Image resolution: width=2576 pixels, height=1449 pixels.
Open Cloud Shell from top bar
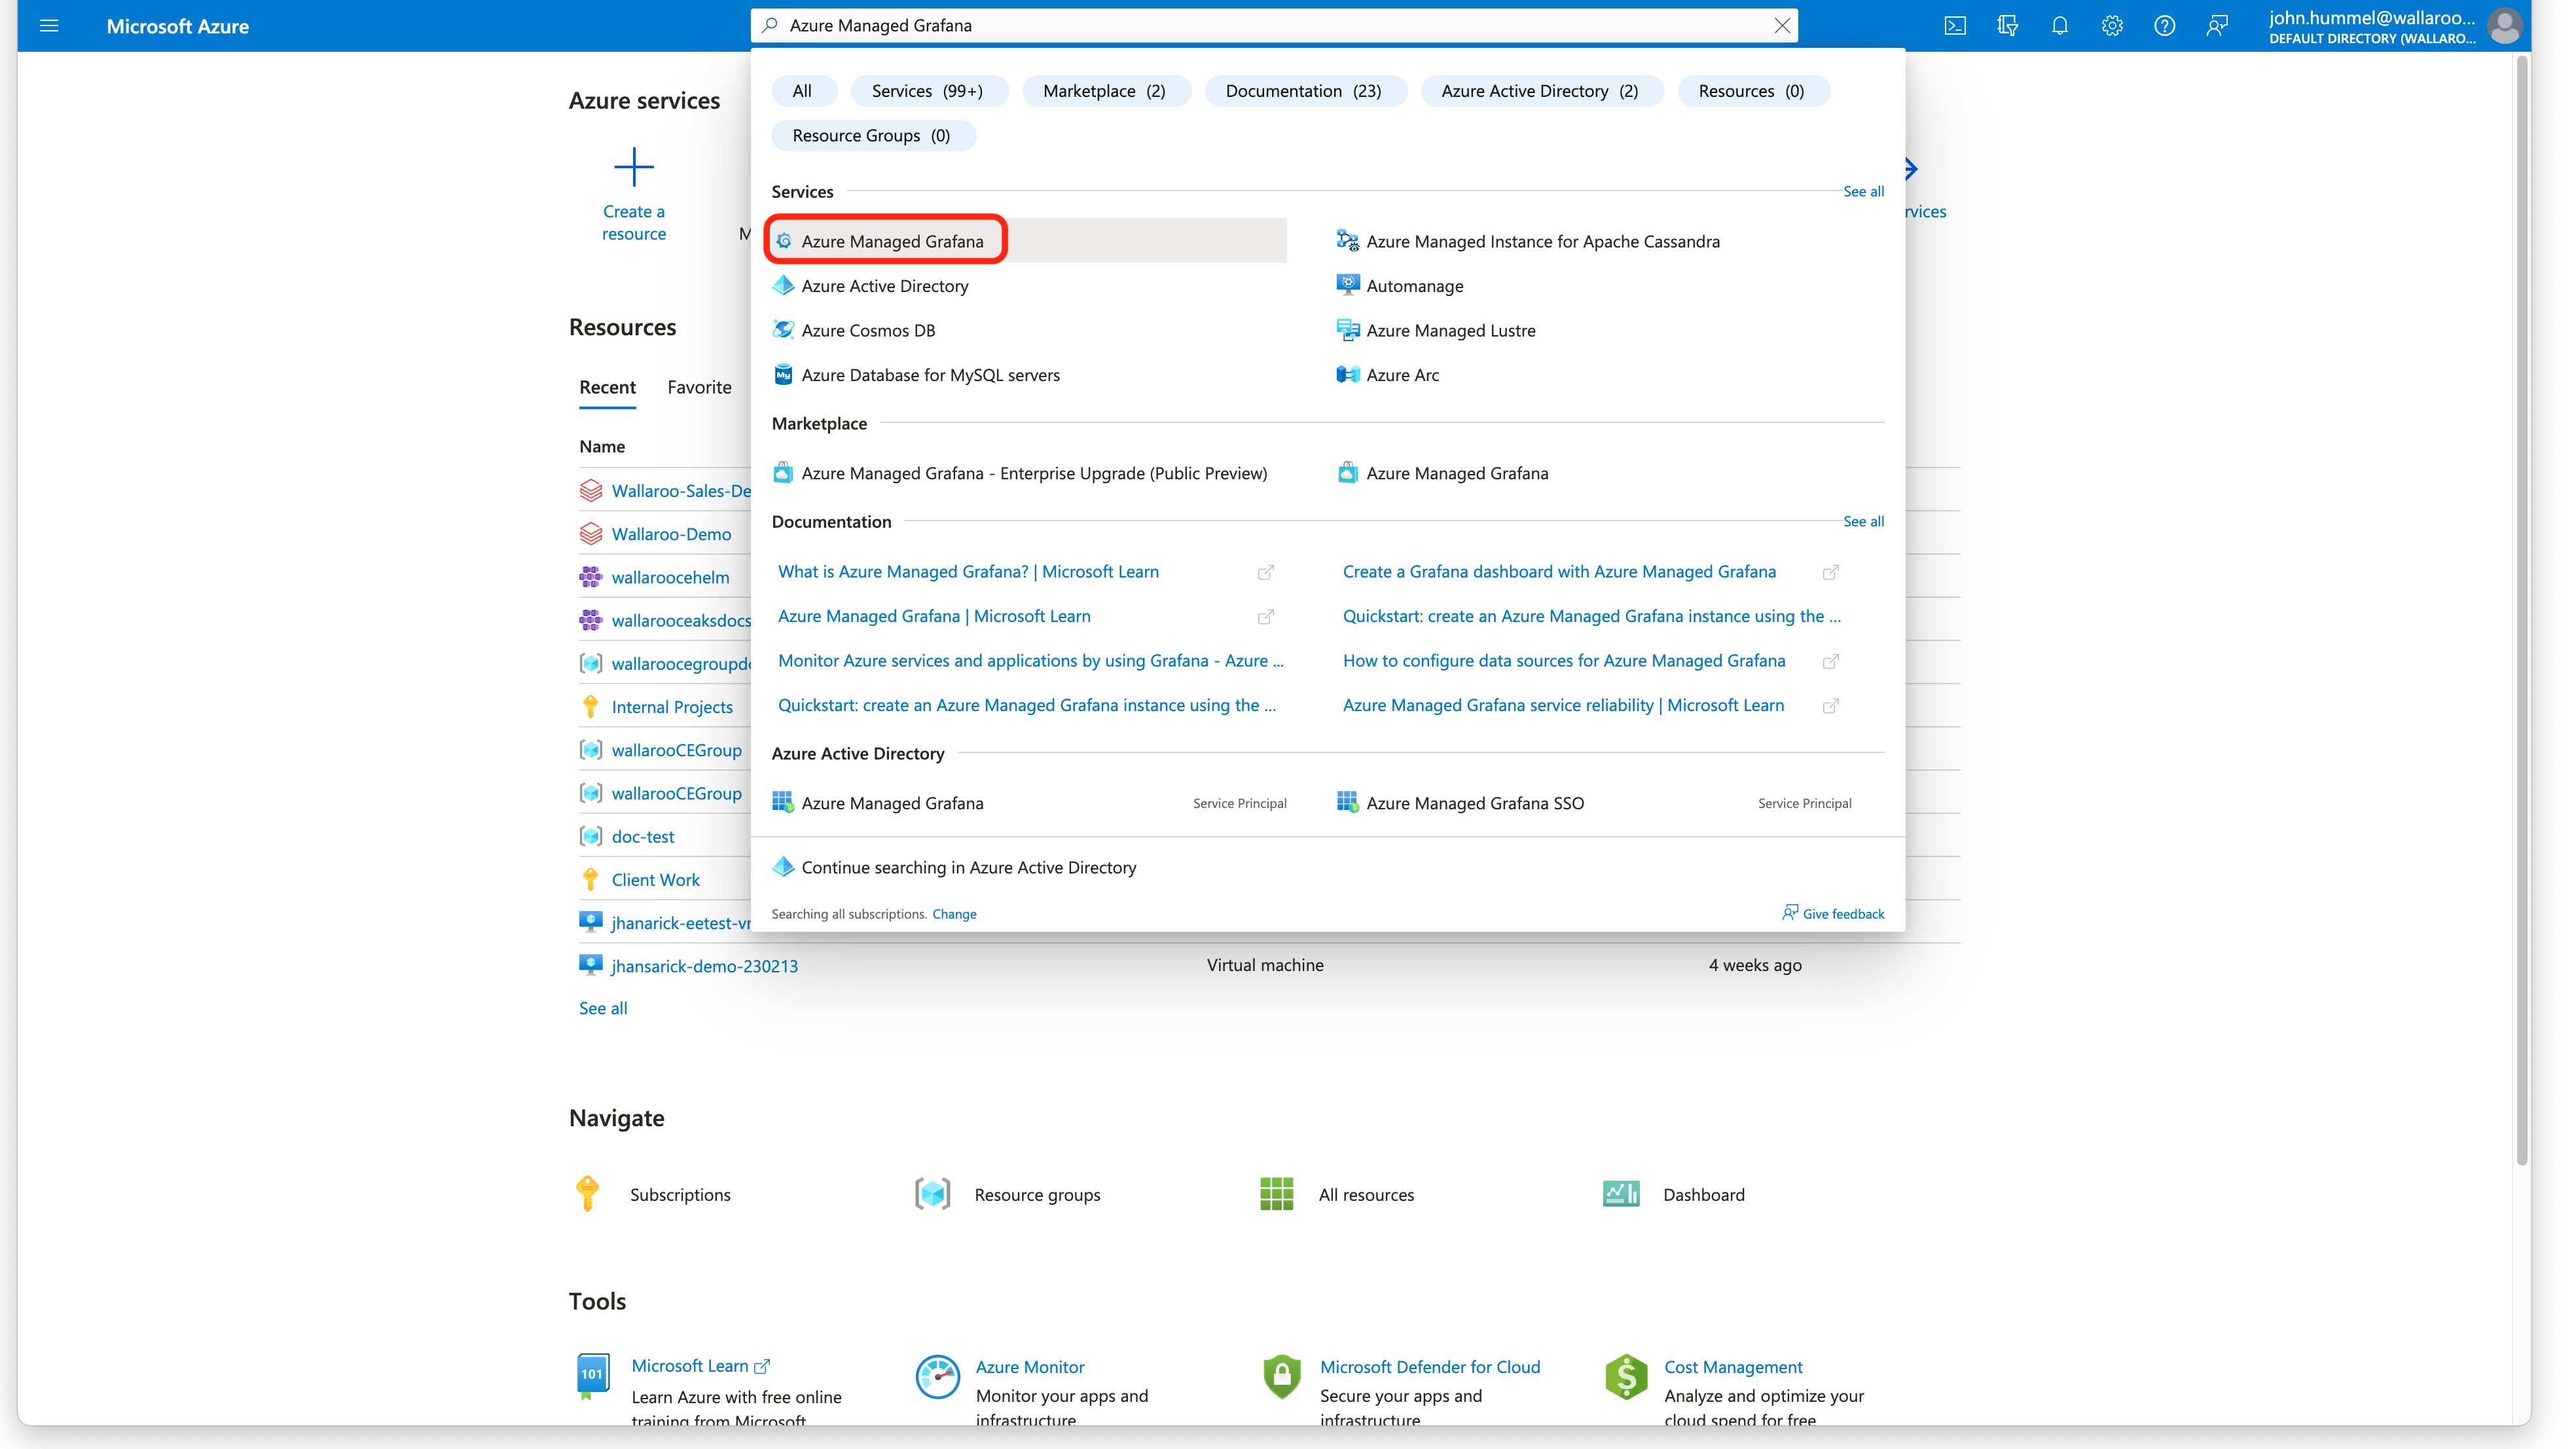click(1955, 26)
